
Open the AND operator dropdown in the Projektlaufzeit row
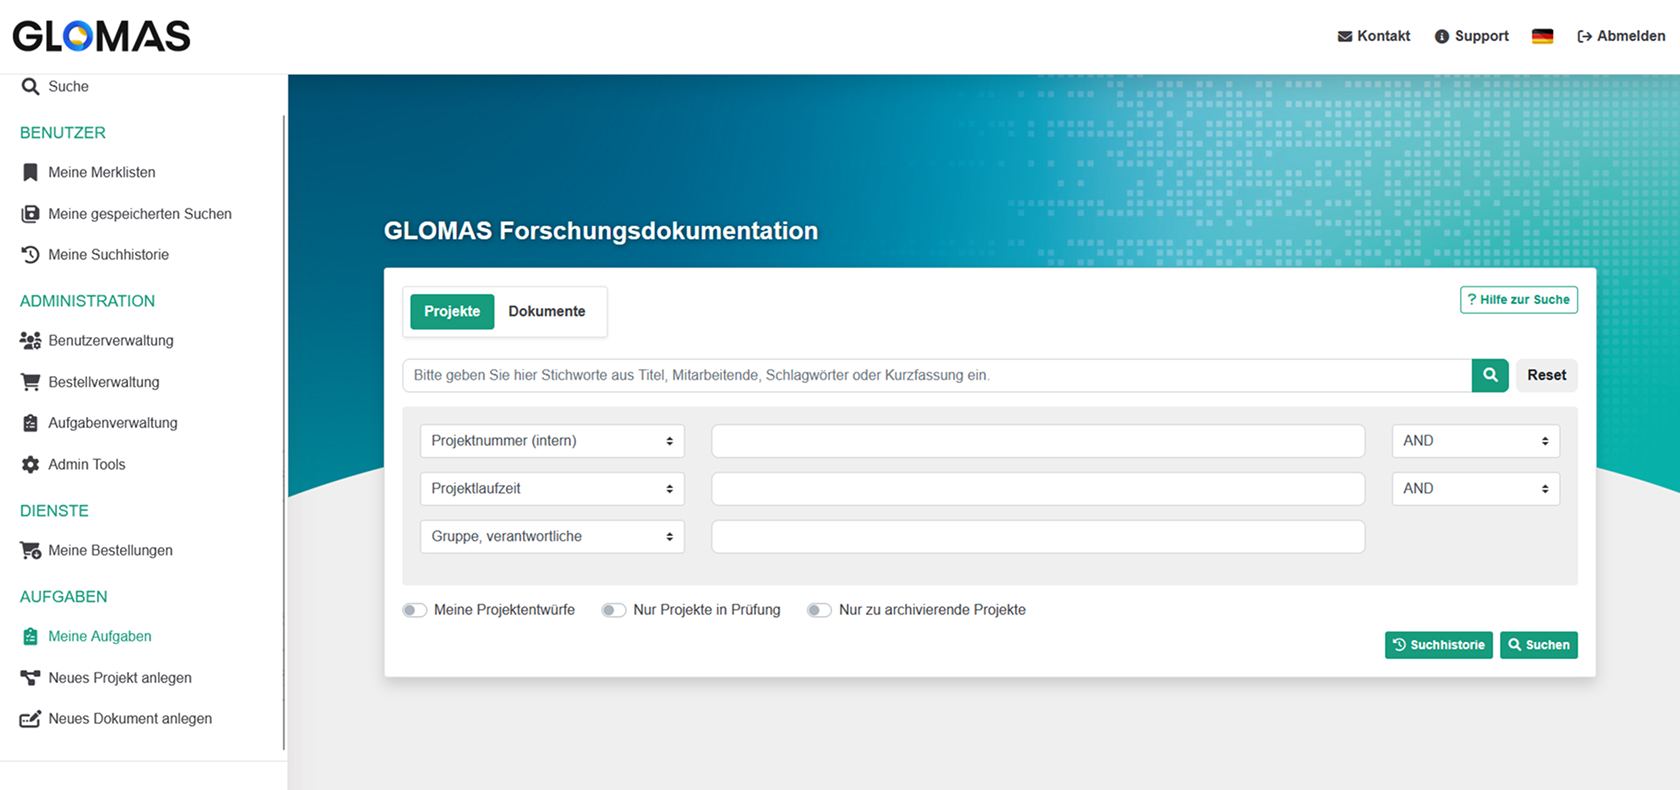click(x=1476, y=489)
